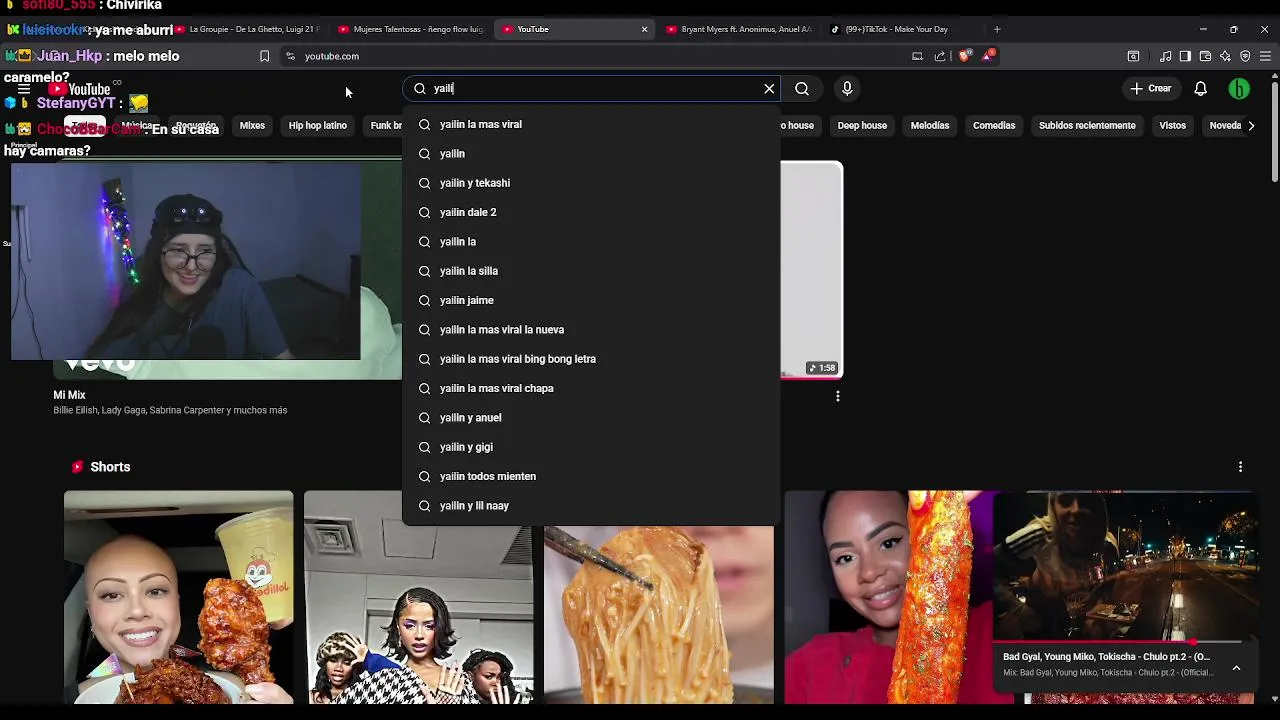Filter by the Vistos chip
The image size is (1280, 720).
coord(1172,126)
